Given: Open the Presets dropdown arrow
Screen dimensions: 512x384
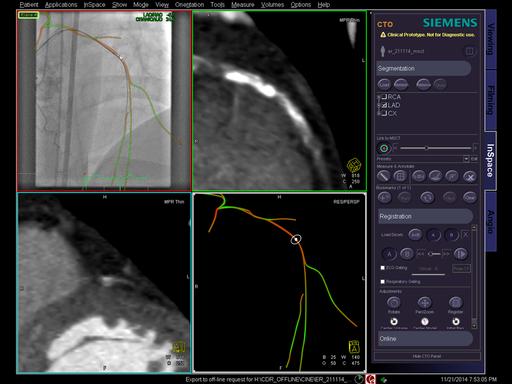Looking at the screenshot, I should (466, 159).
